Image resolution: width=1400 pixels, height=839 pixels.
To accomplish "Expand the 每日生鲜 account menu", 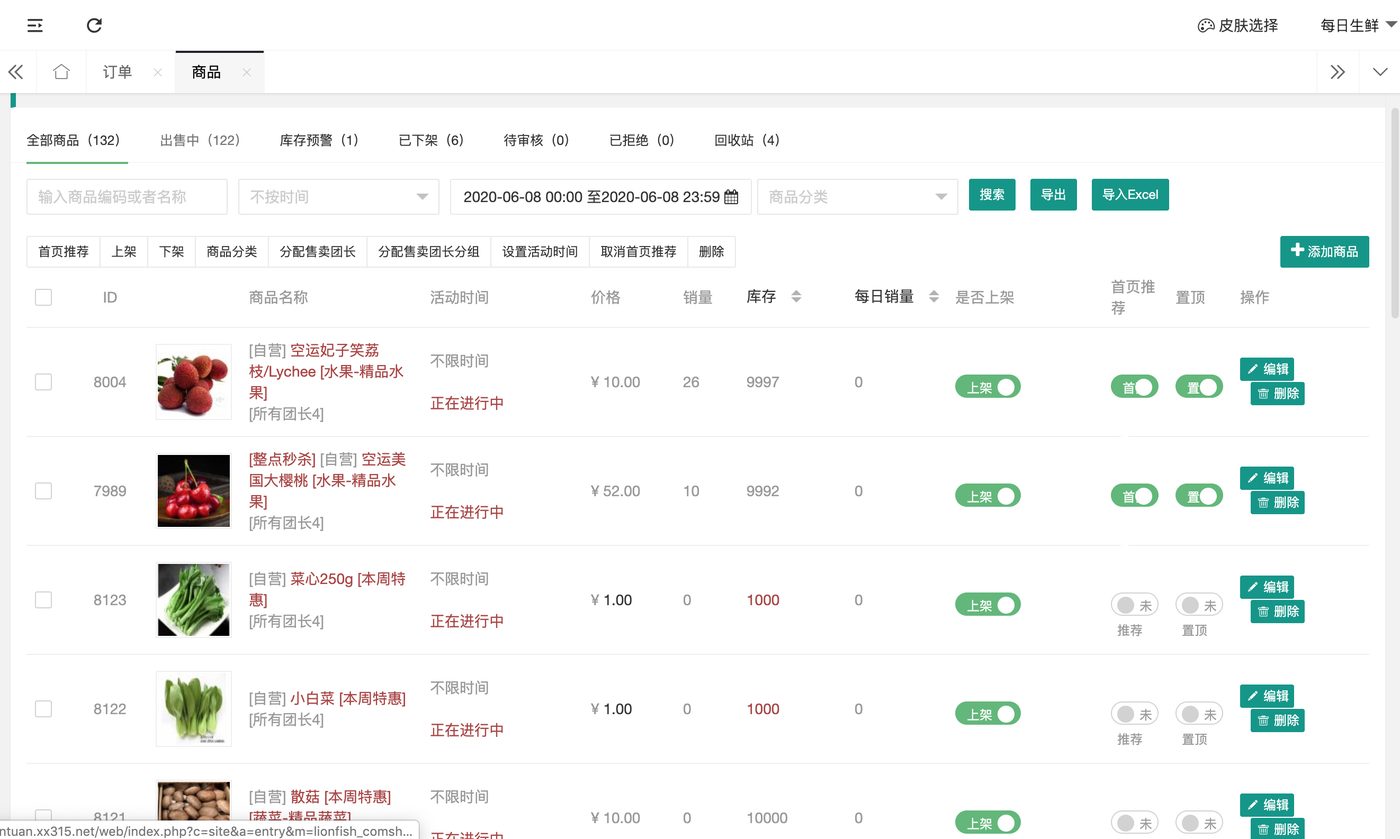I will tap(1358, 26).
